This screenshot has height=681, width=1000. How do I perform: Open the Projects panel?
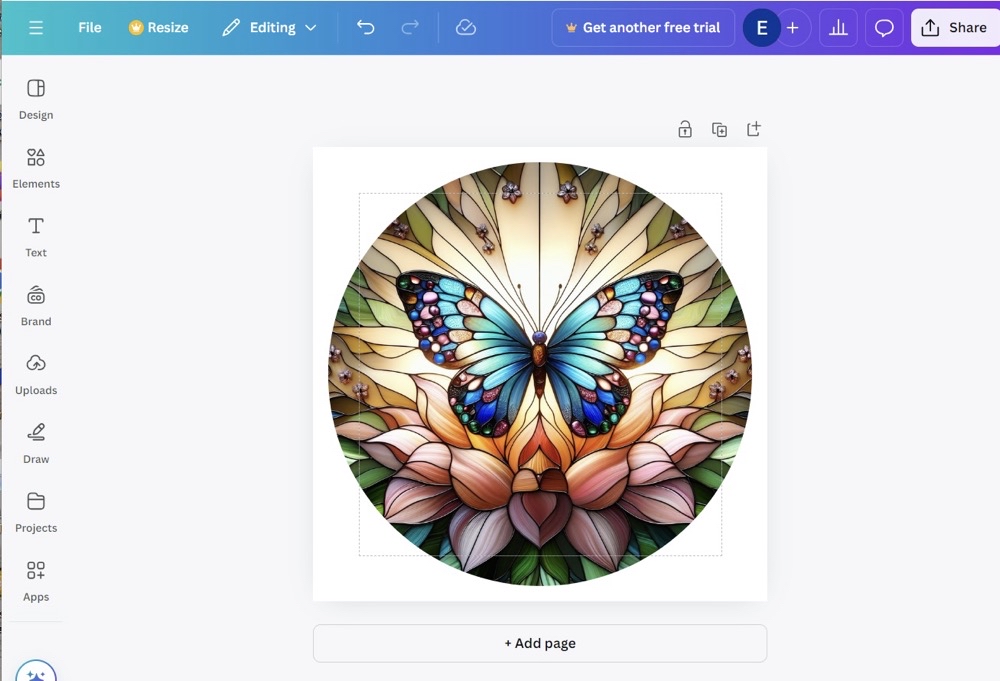[36, 513]
